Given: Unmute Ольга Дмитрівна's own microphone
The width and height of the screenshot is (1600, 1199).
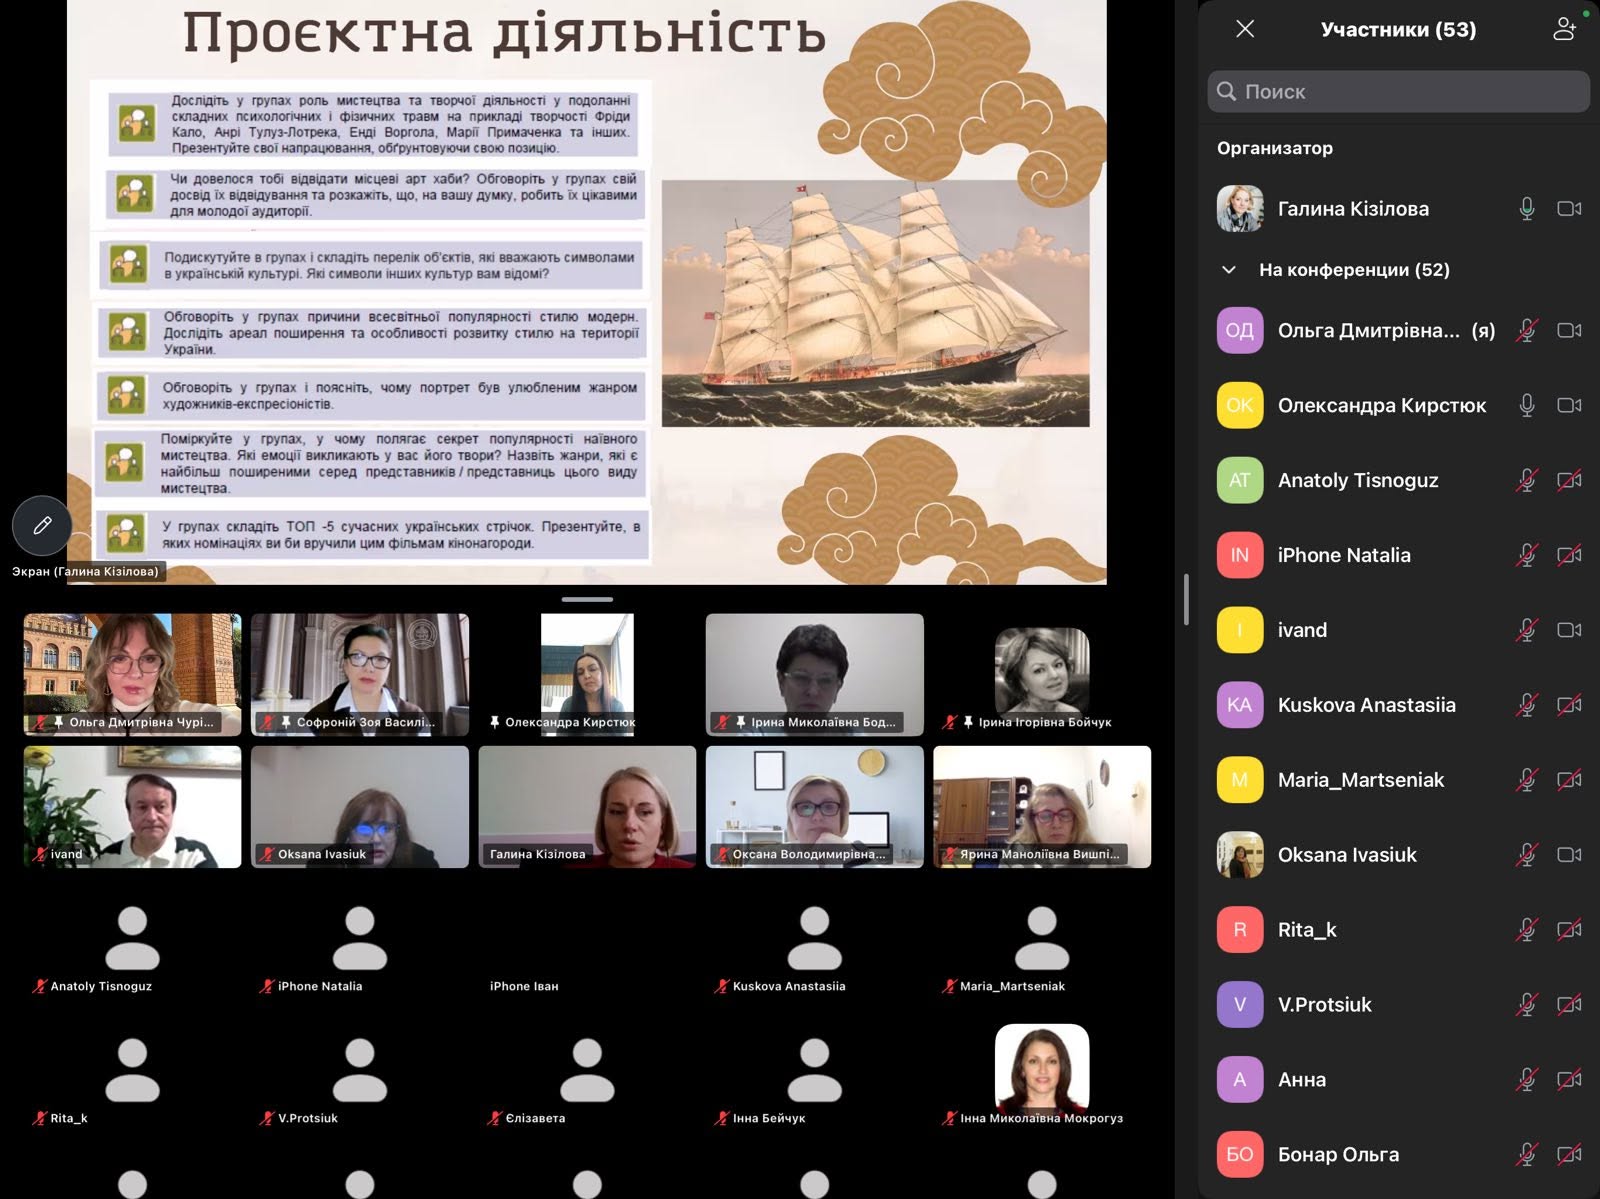Looking at the screenshot, I should [1527, 330].
